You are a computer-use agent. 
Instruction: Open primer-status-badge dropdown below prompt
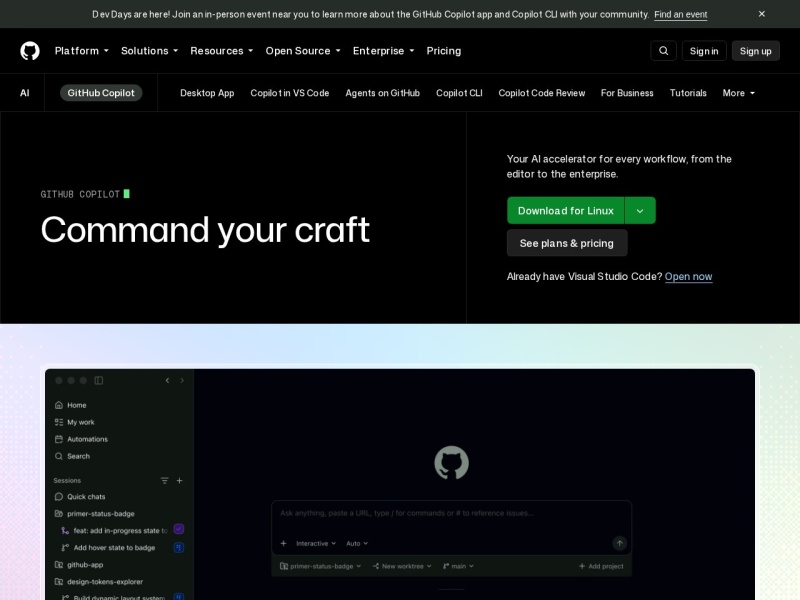pyautogui.click(x=320, y=566)
